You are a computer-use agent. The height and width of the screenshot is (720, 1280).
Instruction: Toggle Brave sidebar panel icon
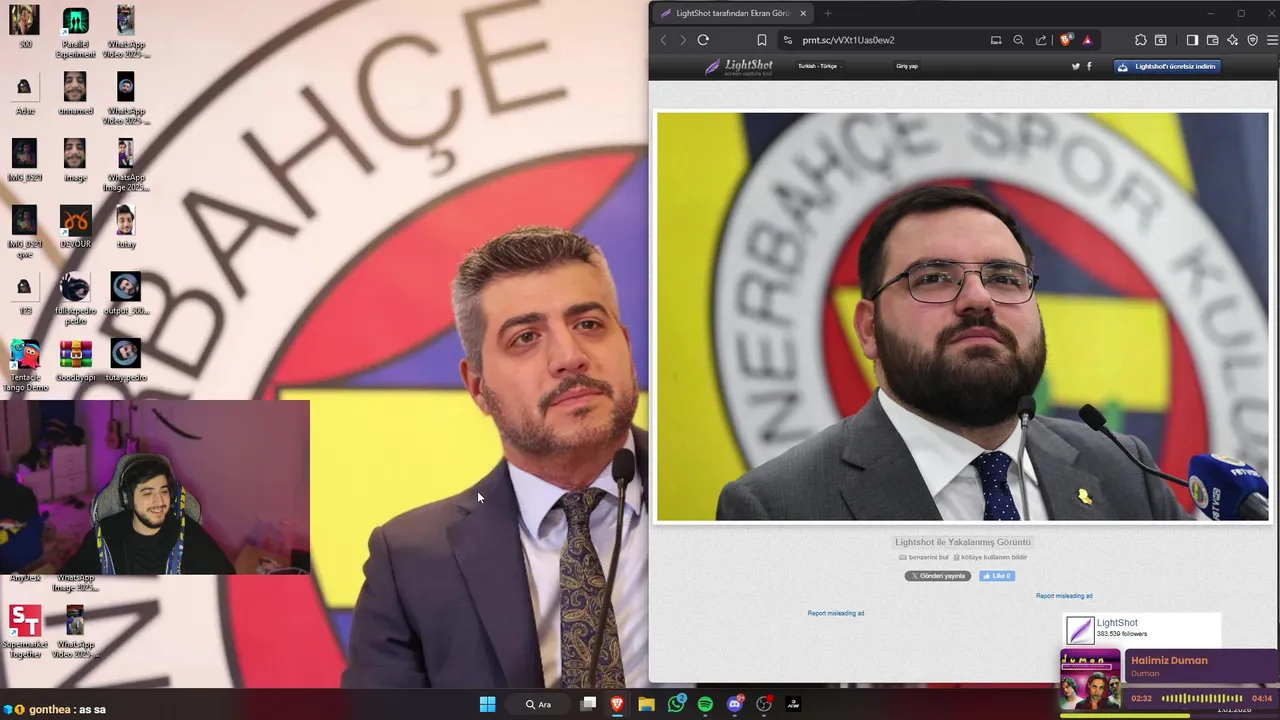pos(1192,40)
